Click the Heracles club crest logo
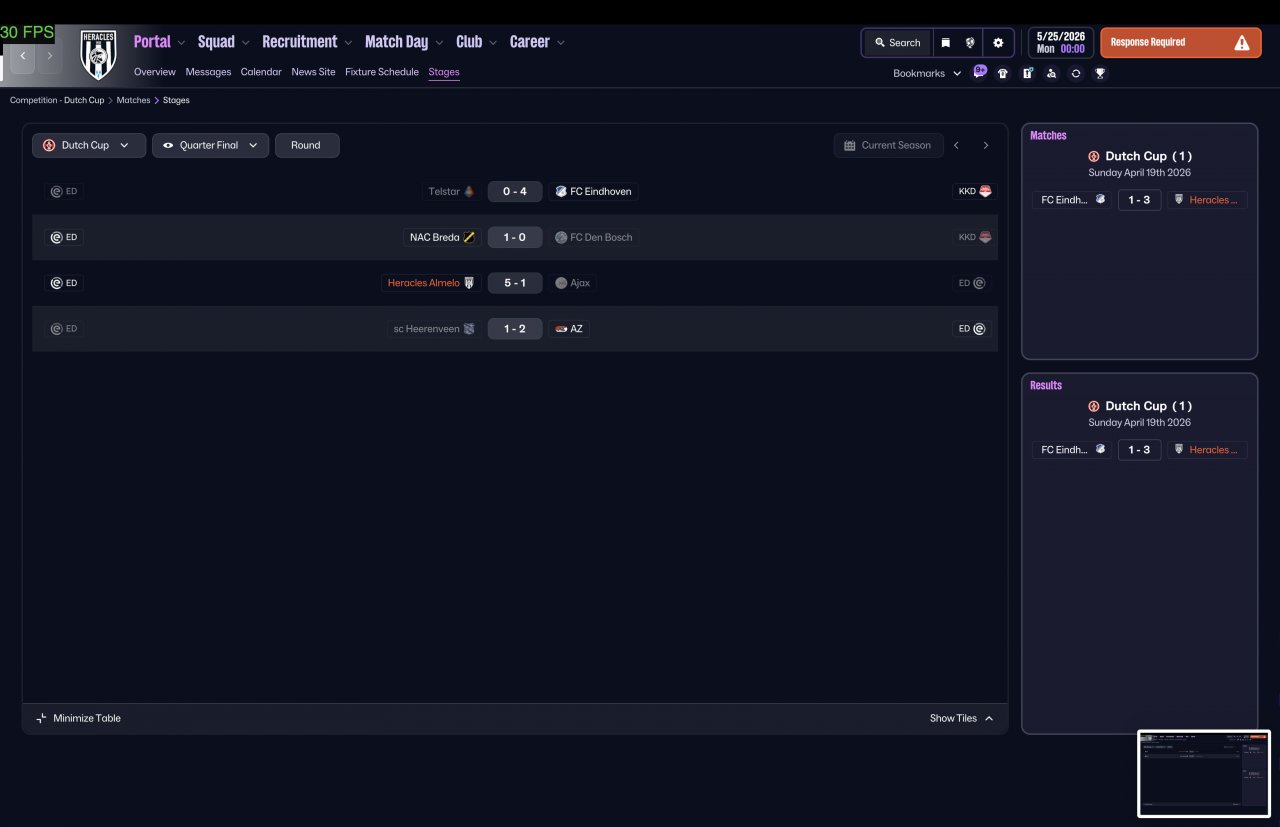 click(98, 55)
